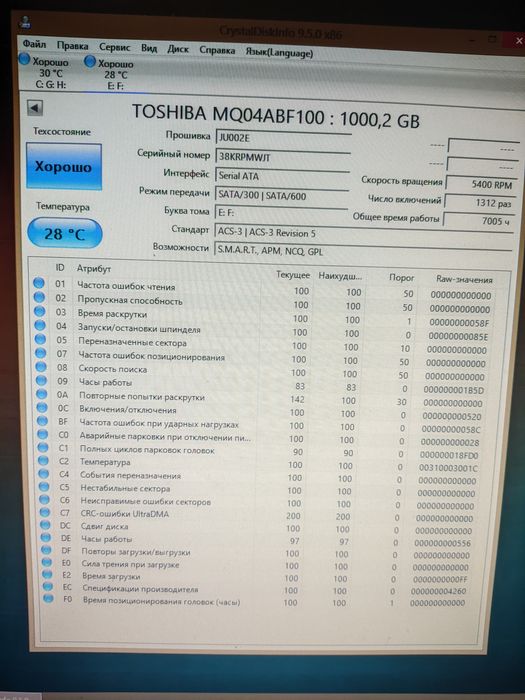Click the Порог column header

coord(401,277)
